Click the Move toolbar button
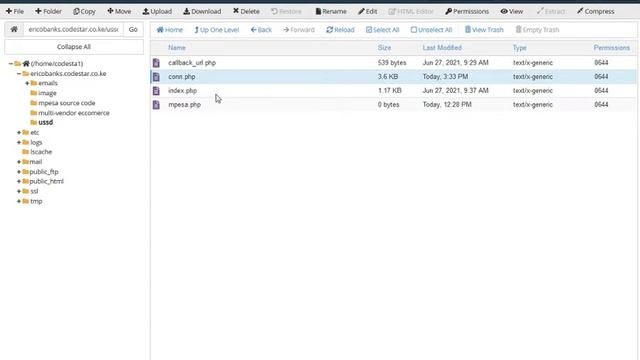This screenshot has width=640, height=360. [119, 11]
